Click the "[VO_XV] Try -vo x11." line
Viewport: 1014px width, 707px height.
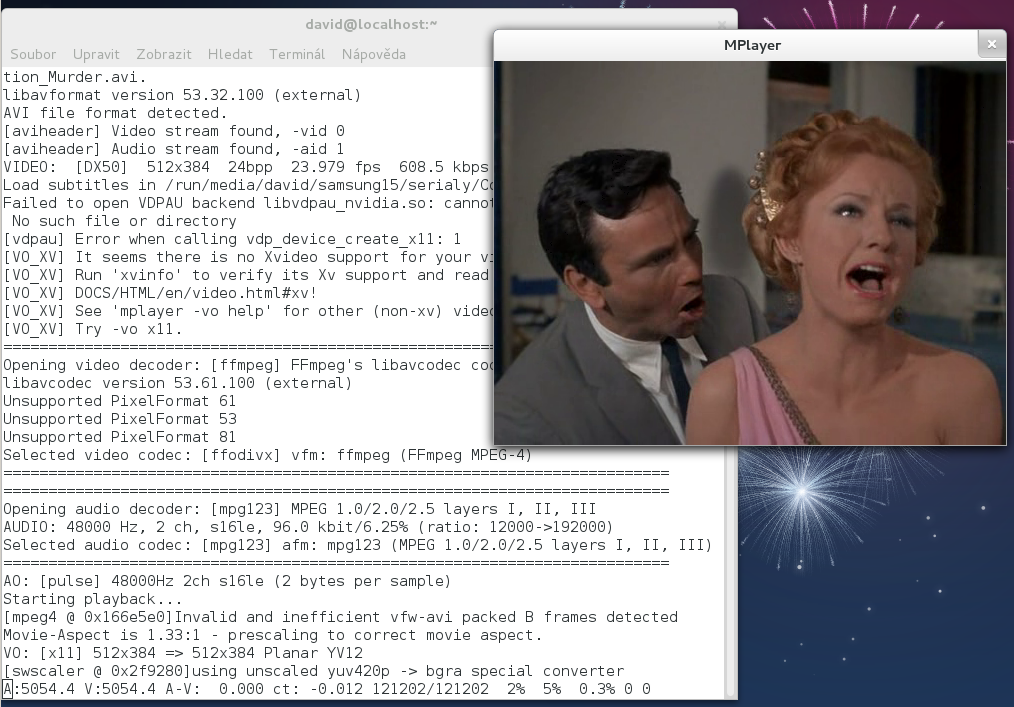pos(92,329)
